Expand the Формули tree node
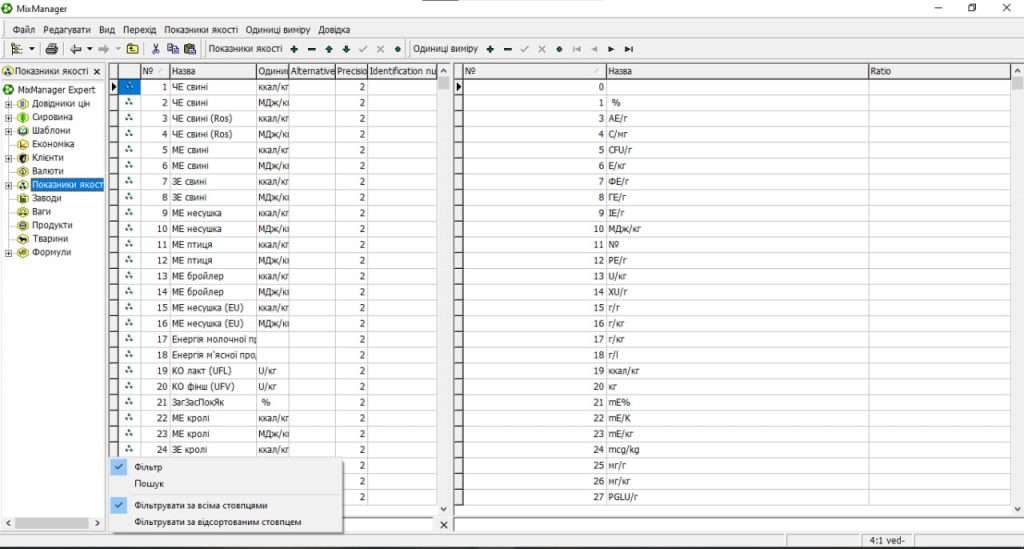This screenshot has width=1024, height=549. tap(8, 253)
